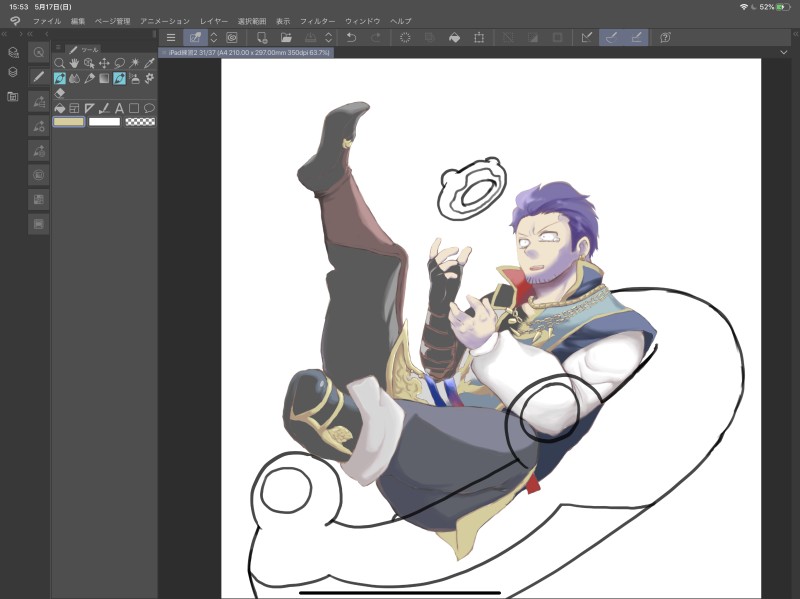Viewport: 800px width, 599px height.
Task: Open the Clip Studio spiral launcher
Action: click(232, 37)
